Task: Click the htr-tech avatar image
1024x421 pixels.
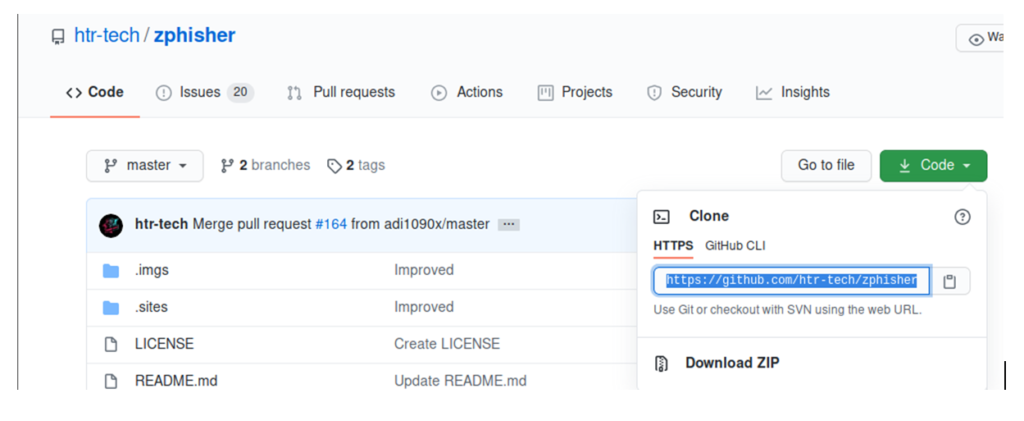Action: click(x=111, y=225)
